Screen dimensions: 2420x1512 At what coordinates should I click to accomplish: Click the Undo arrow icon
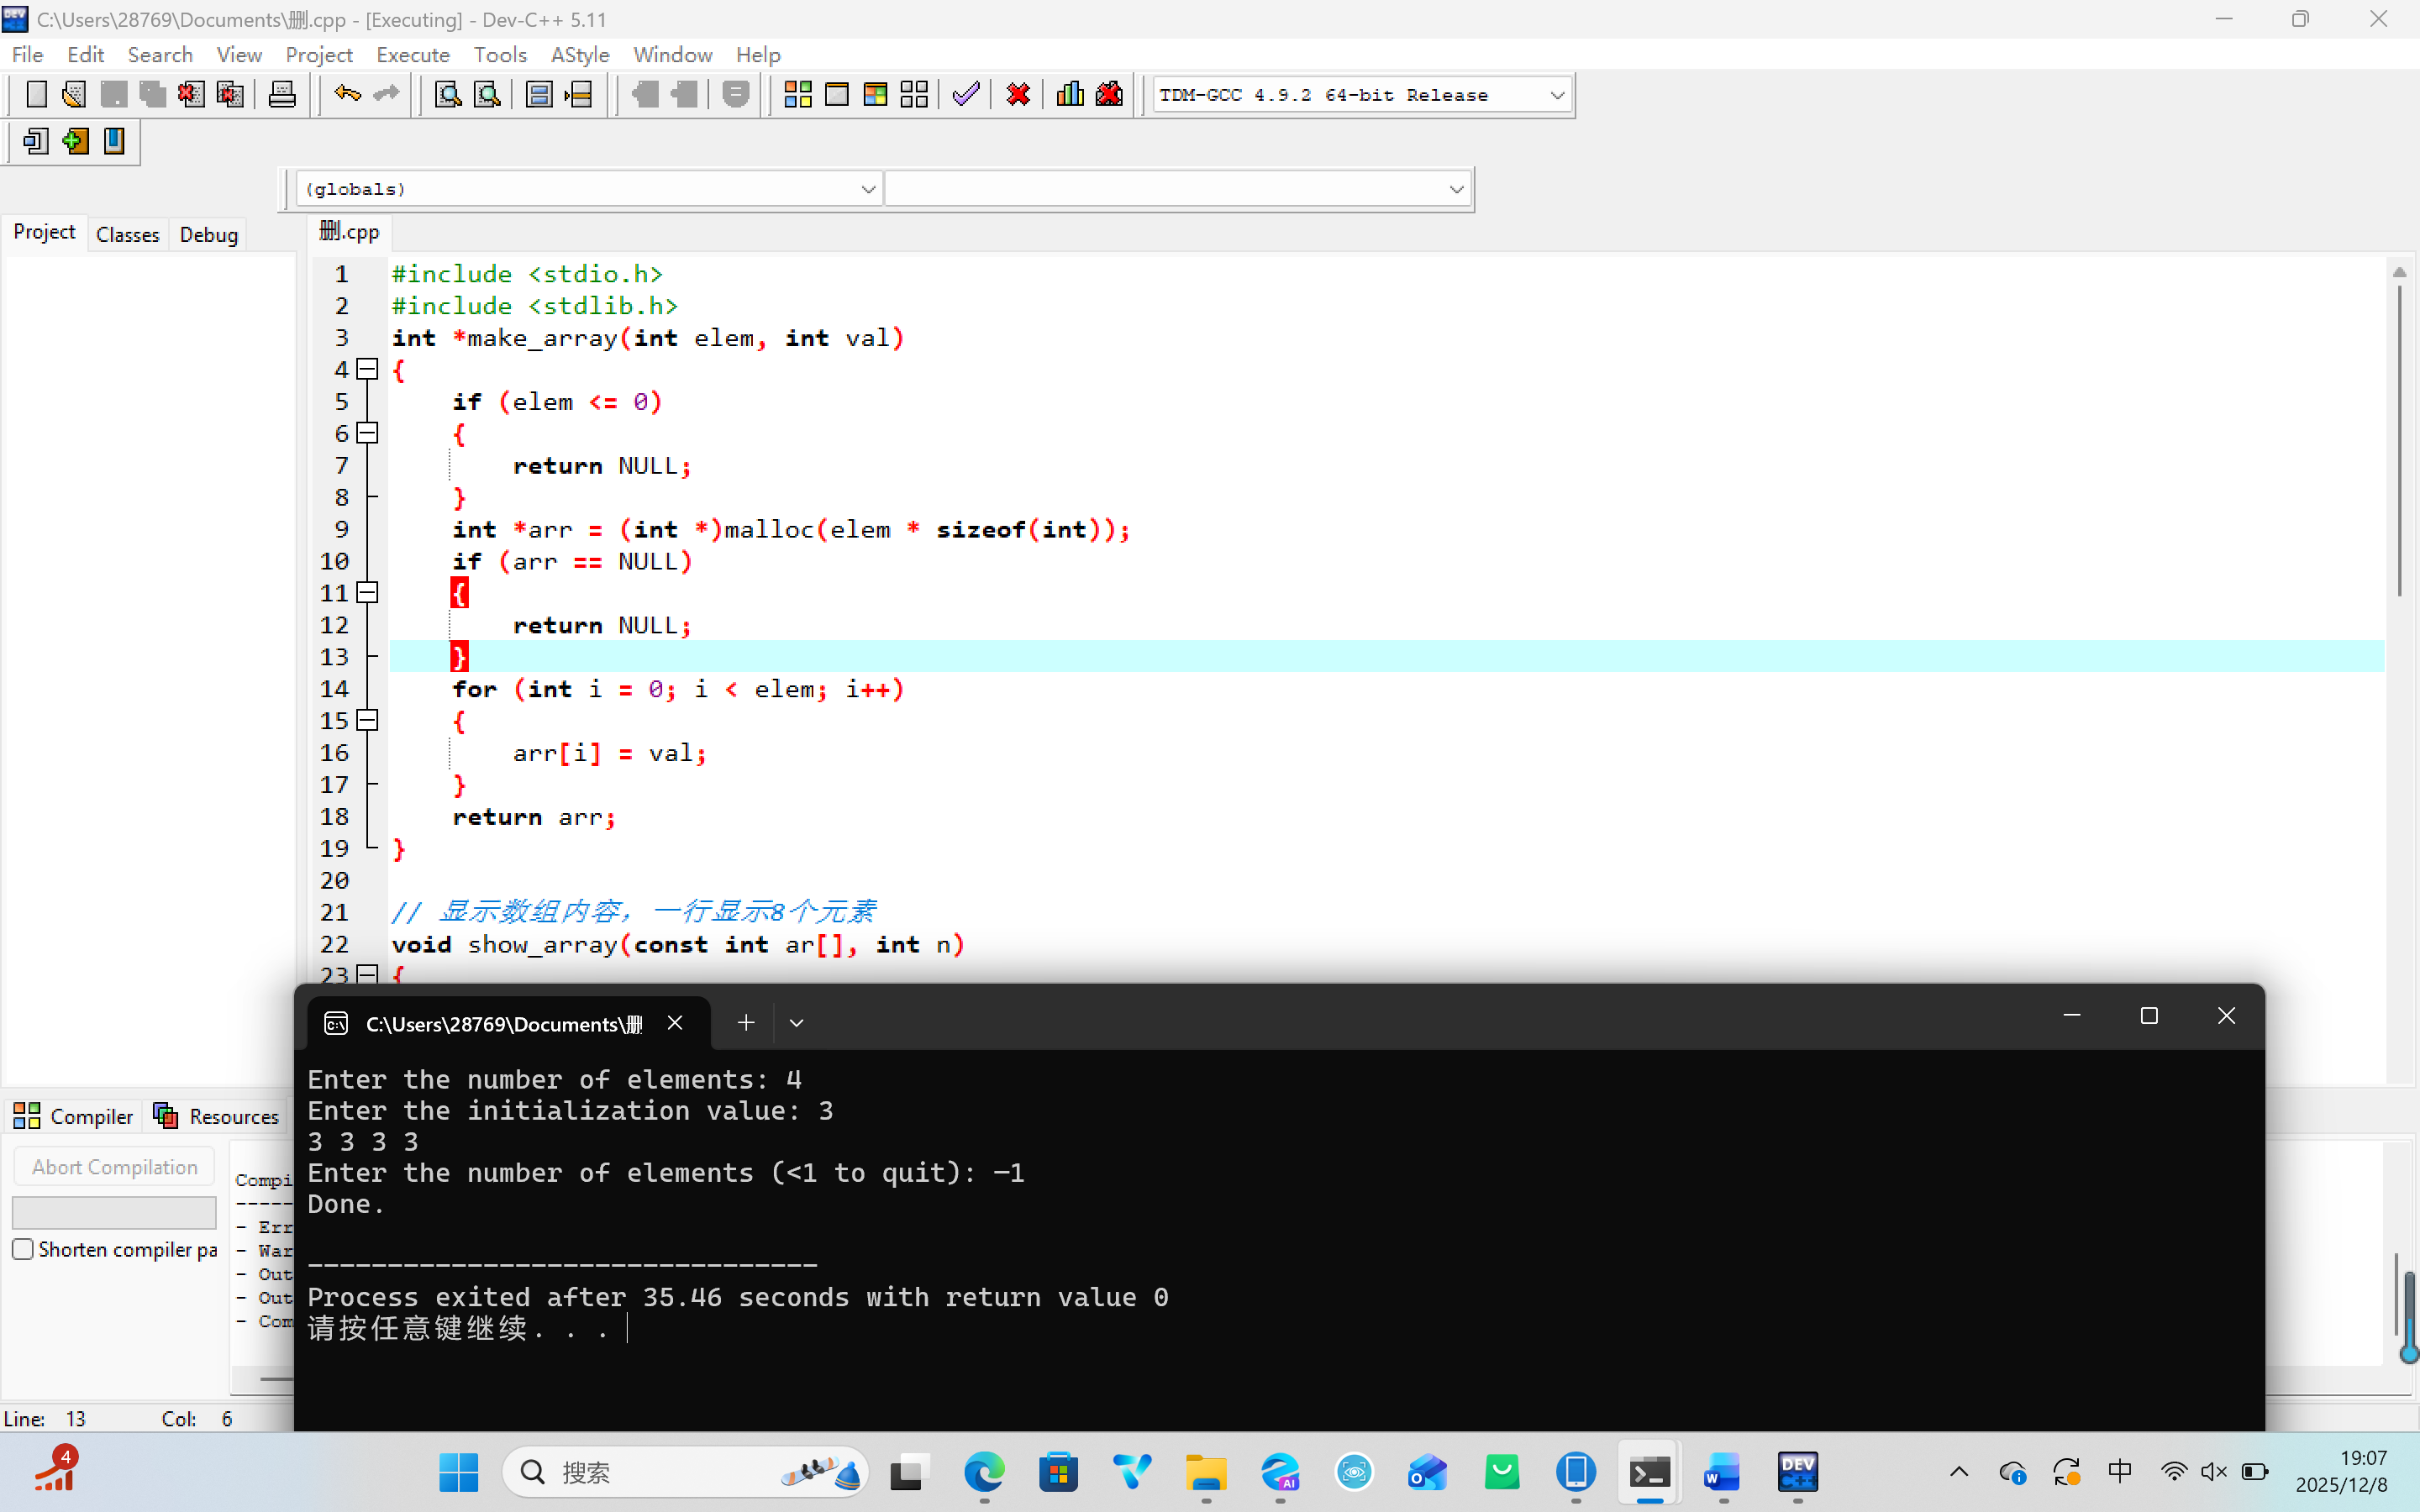[347, 95]
